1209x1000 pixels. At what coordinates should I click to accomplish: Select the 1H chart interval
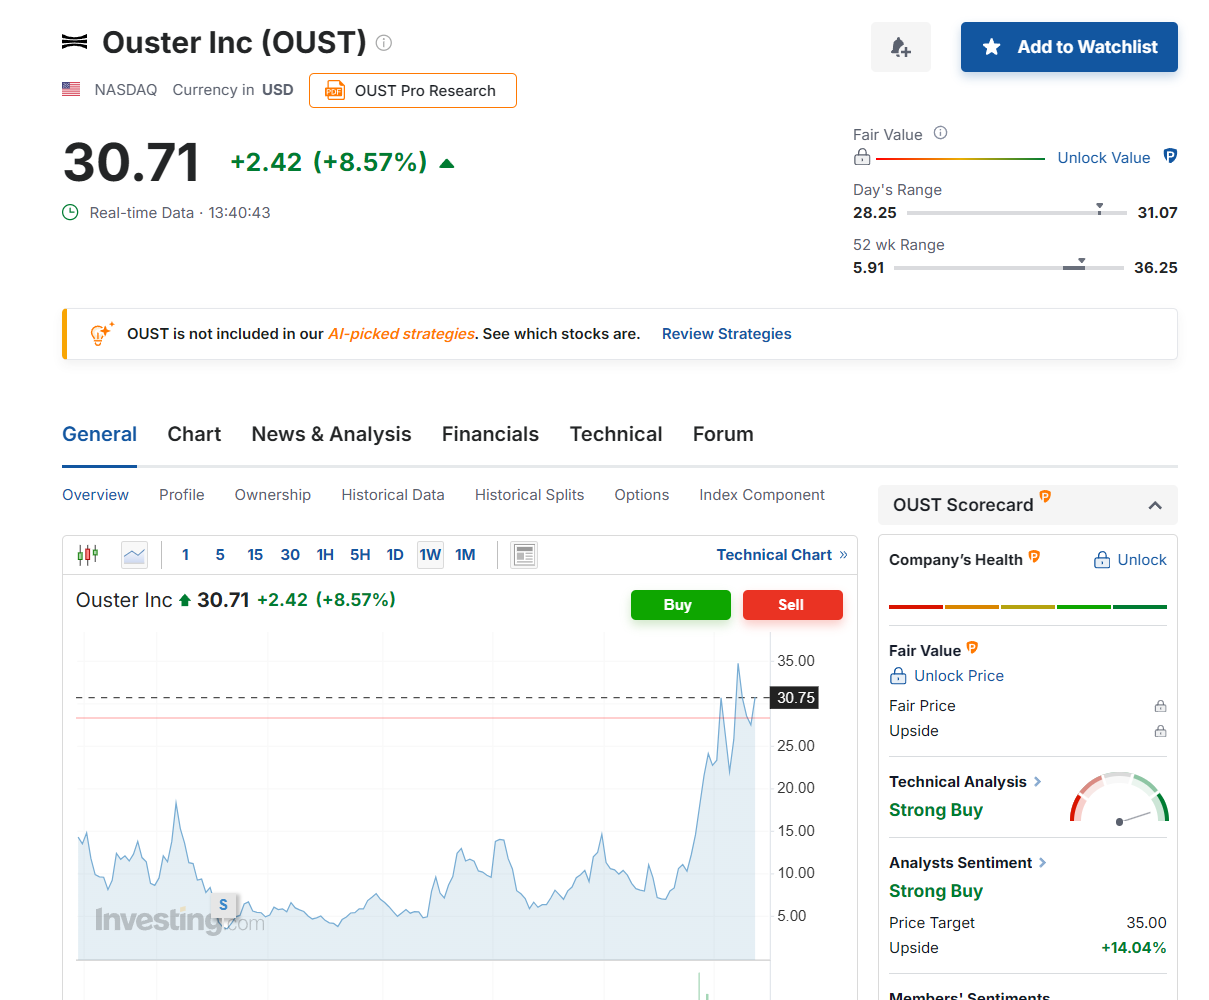coord(325,555)
